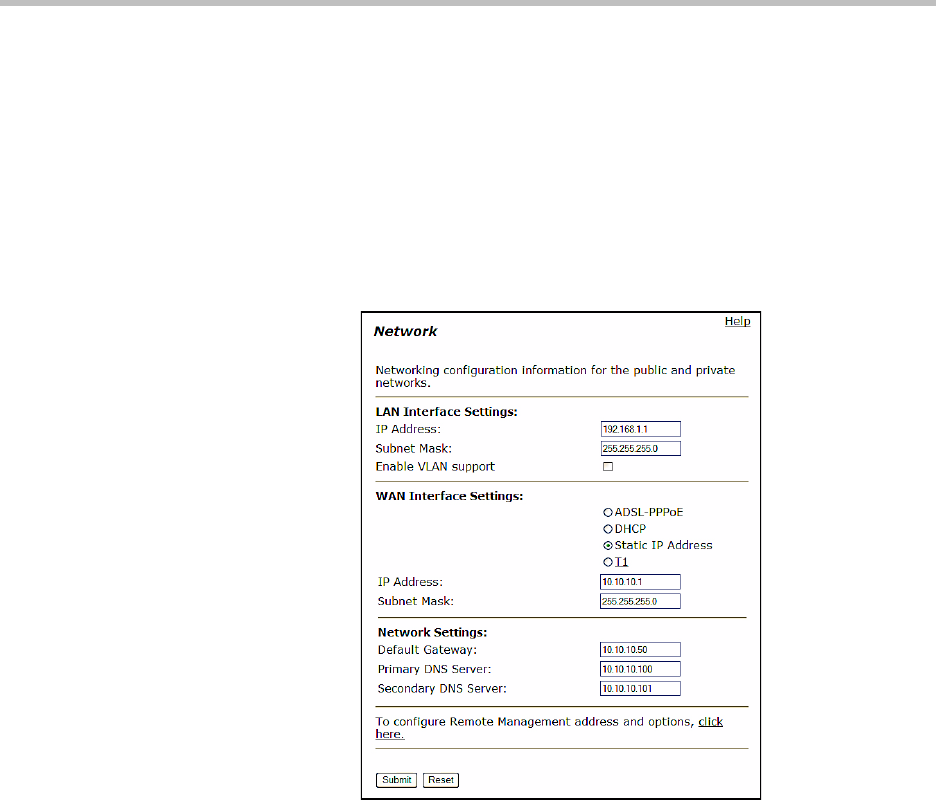This screenshot has width=936, height=800.
Task: Select the DHCP radio option
Action: click(608, 529)
